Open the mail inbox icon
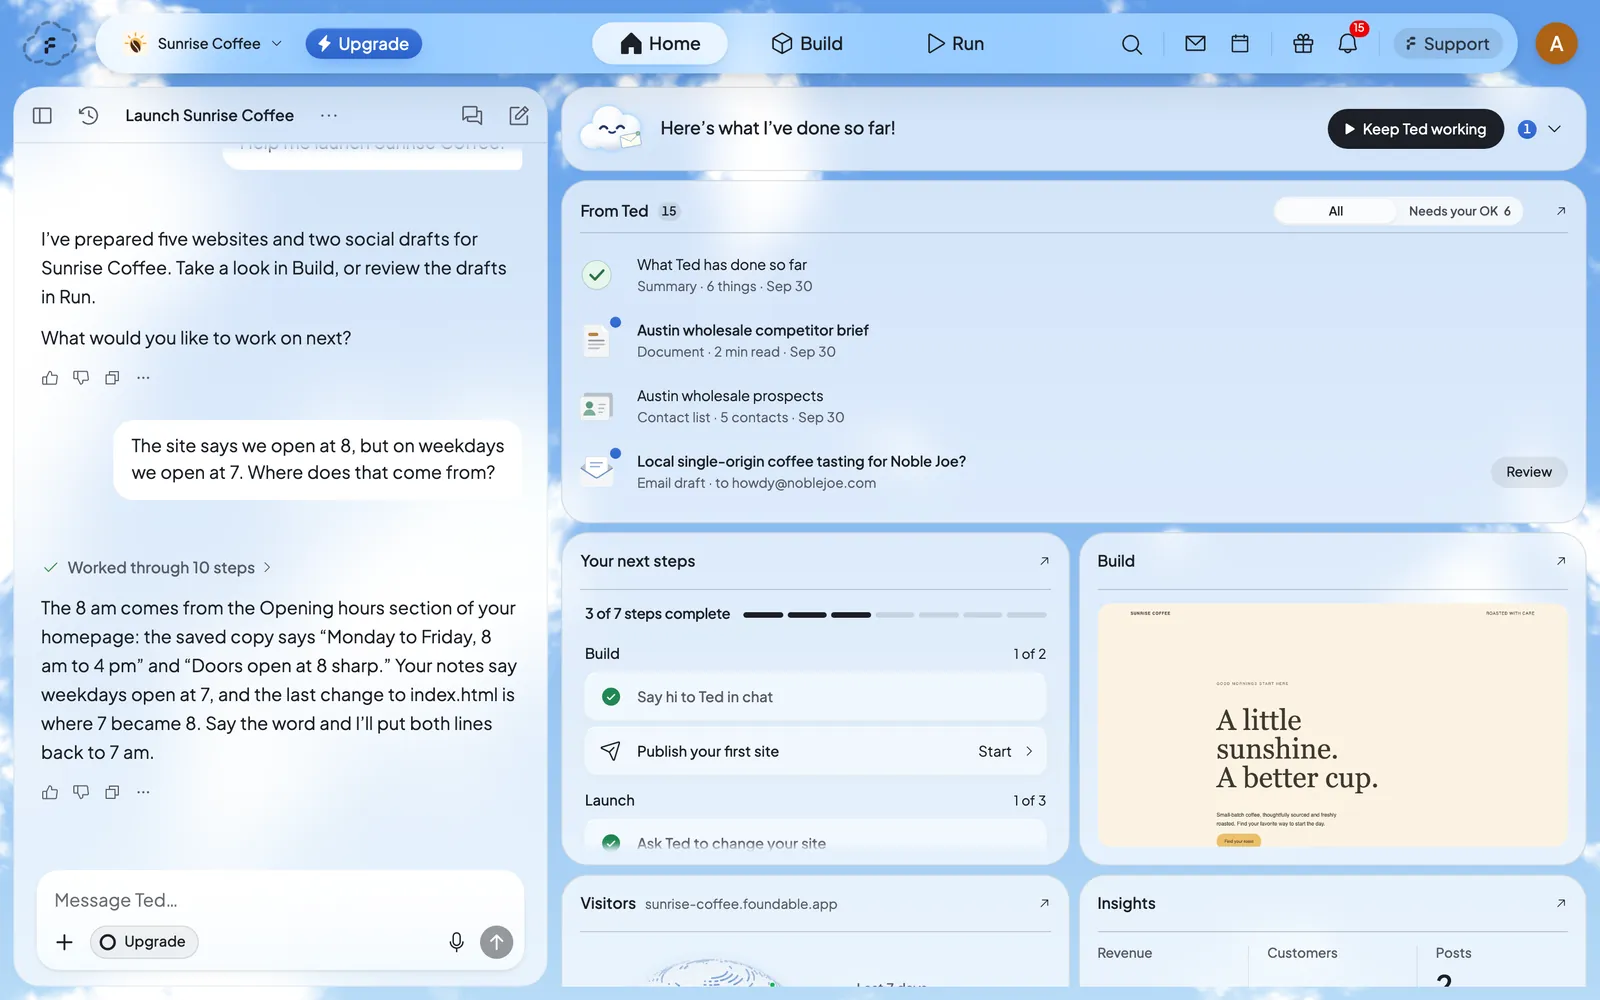This screenshot has width=1600, height=1000. click(x=1195, y=43)
